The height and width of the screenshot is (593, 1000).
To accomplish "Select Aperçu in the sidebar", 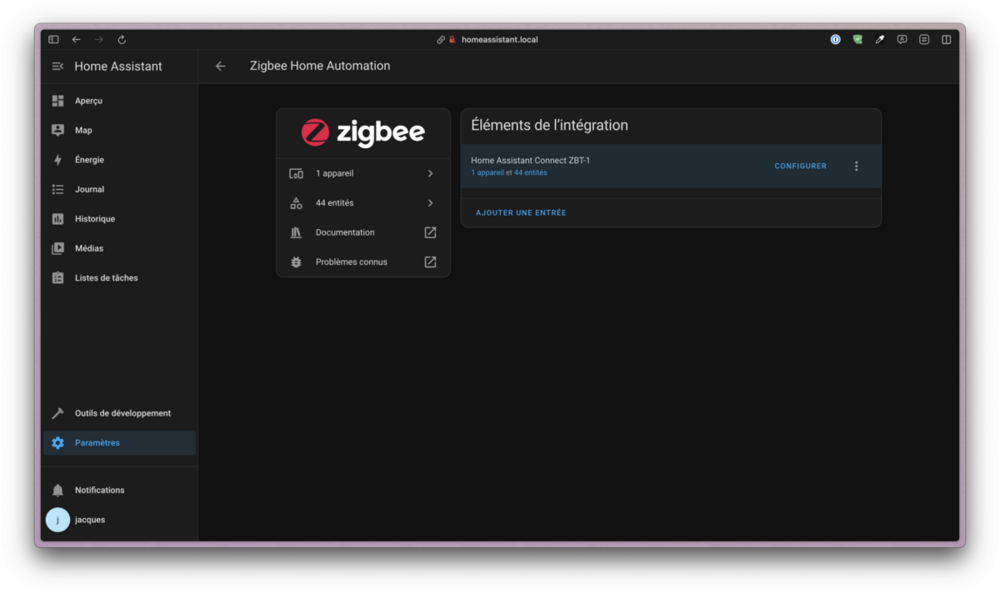I will click(119, 101).
